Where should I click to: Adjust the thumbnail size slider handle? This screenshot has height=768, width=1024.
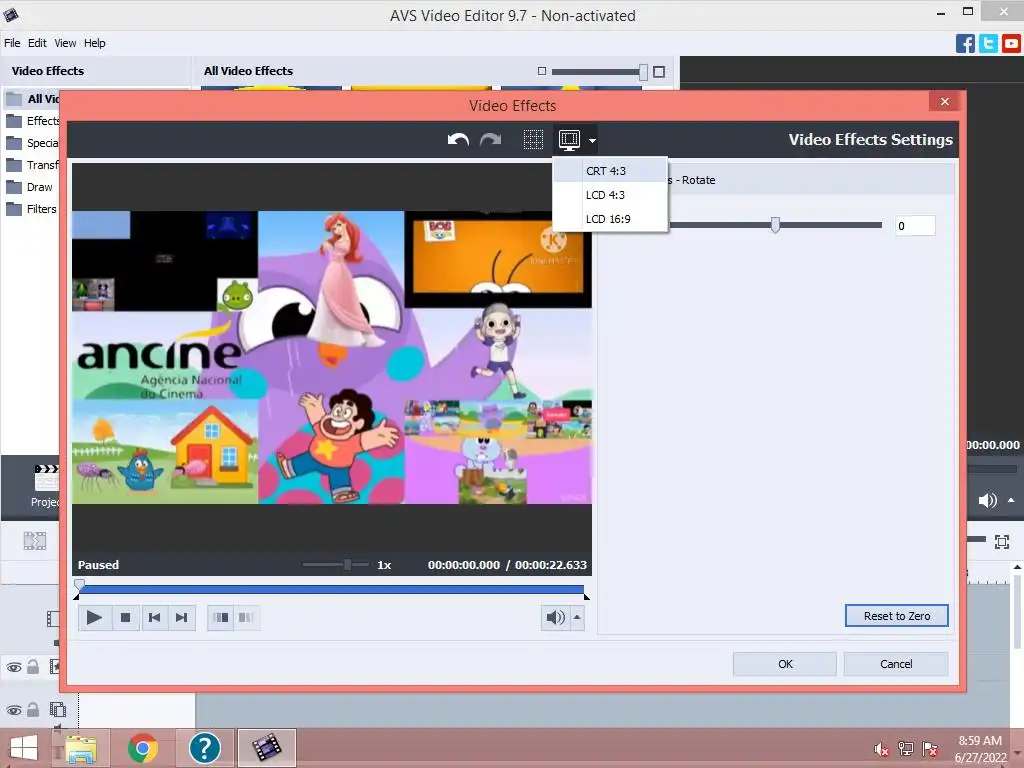tap(643, 72)
